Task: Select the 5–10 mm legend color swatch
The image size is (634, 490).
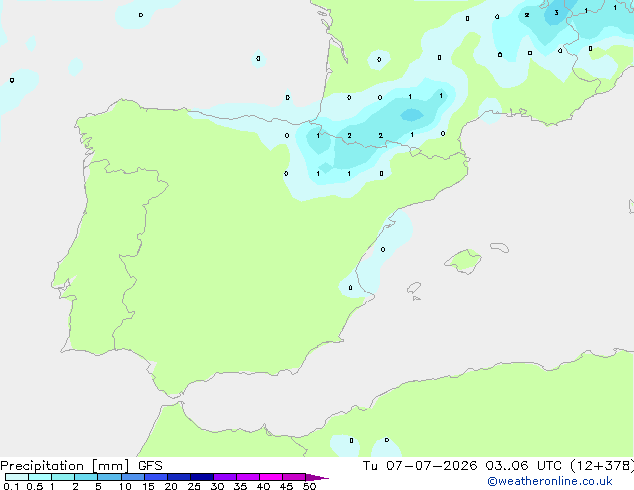Action: (x=109, y=477)
